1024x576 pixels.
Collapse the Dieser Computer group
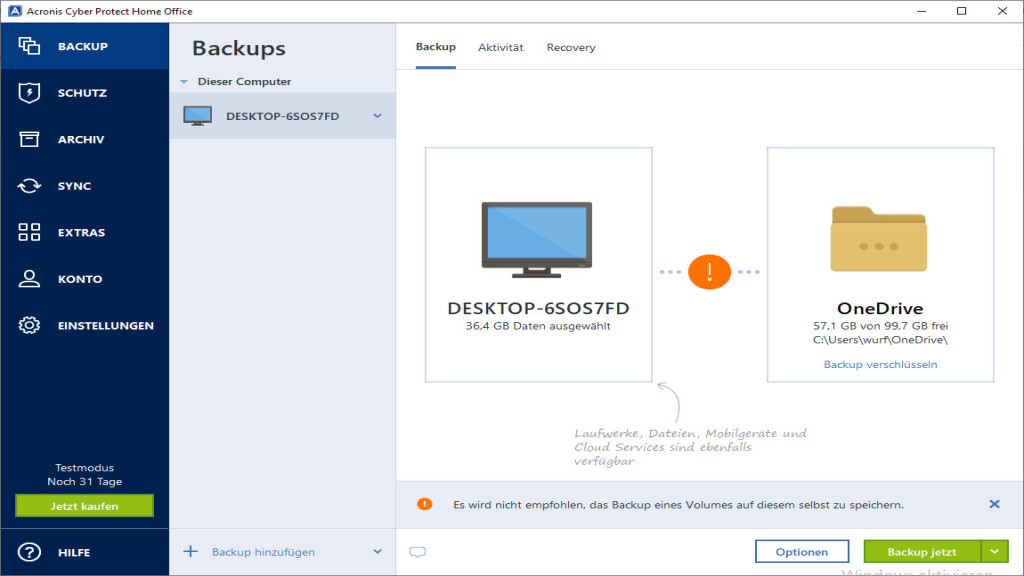coord(182,81)
